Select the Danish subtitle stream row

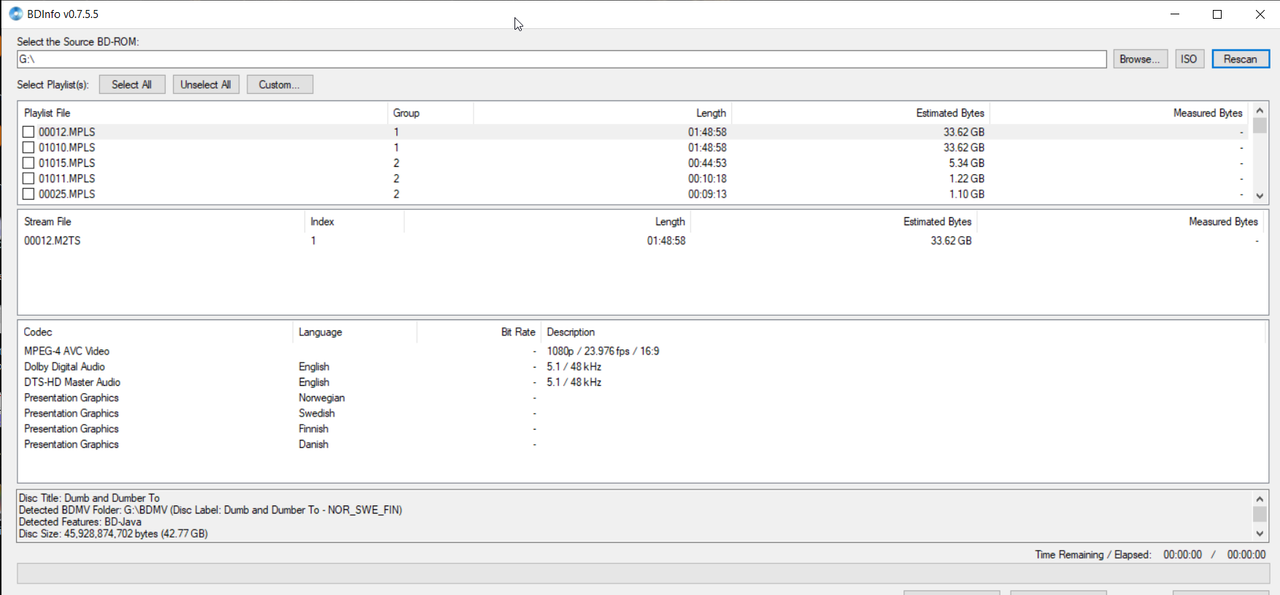pos(641,444)
